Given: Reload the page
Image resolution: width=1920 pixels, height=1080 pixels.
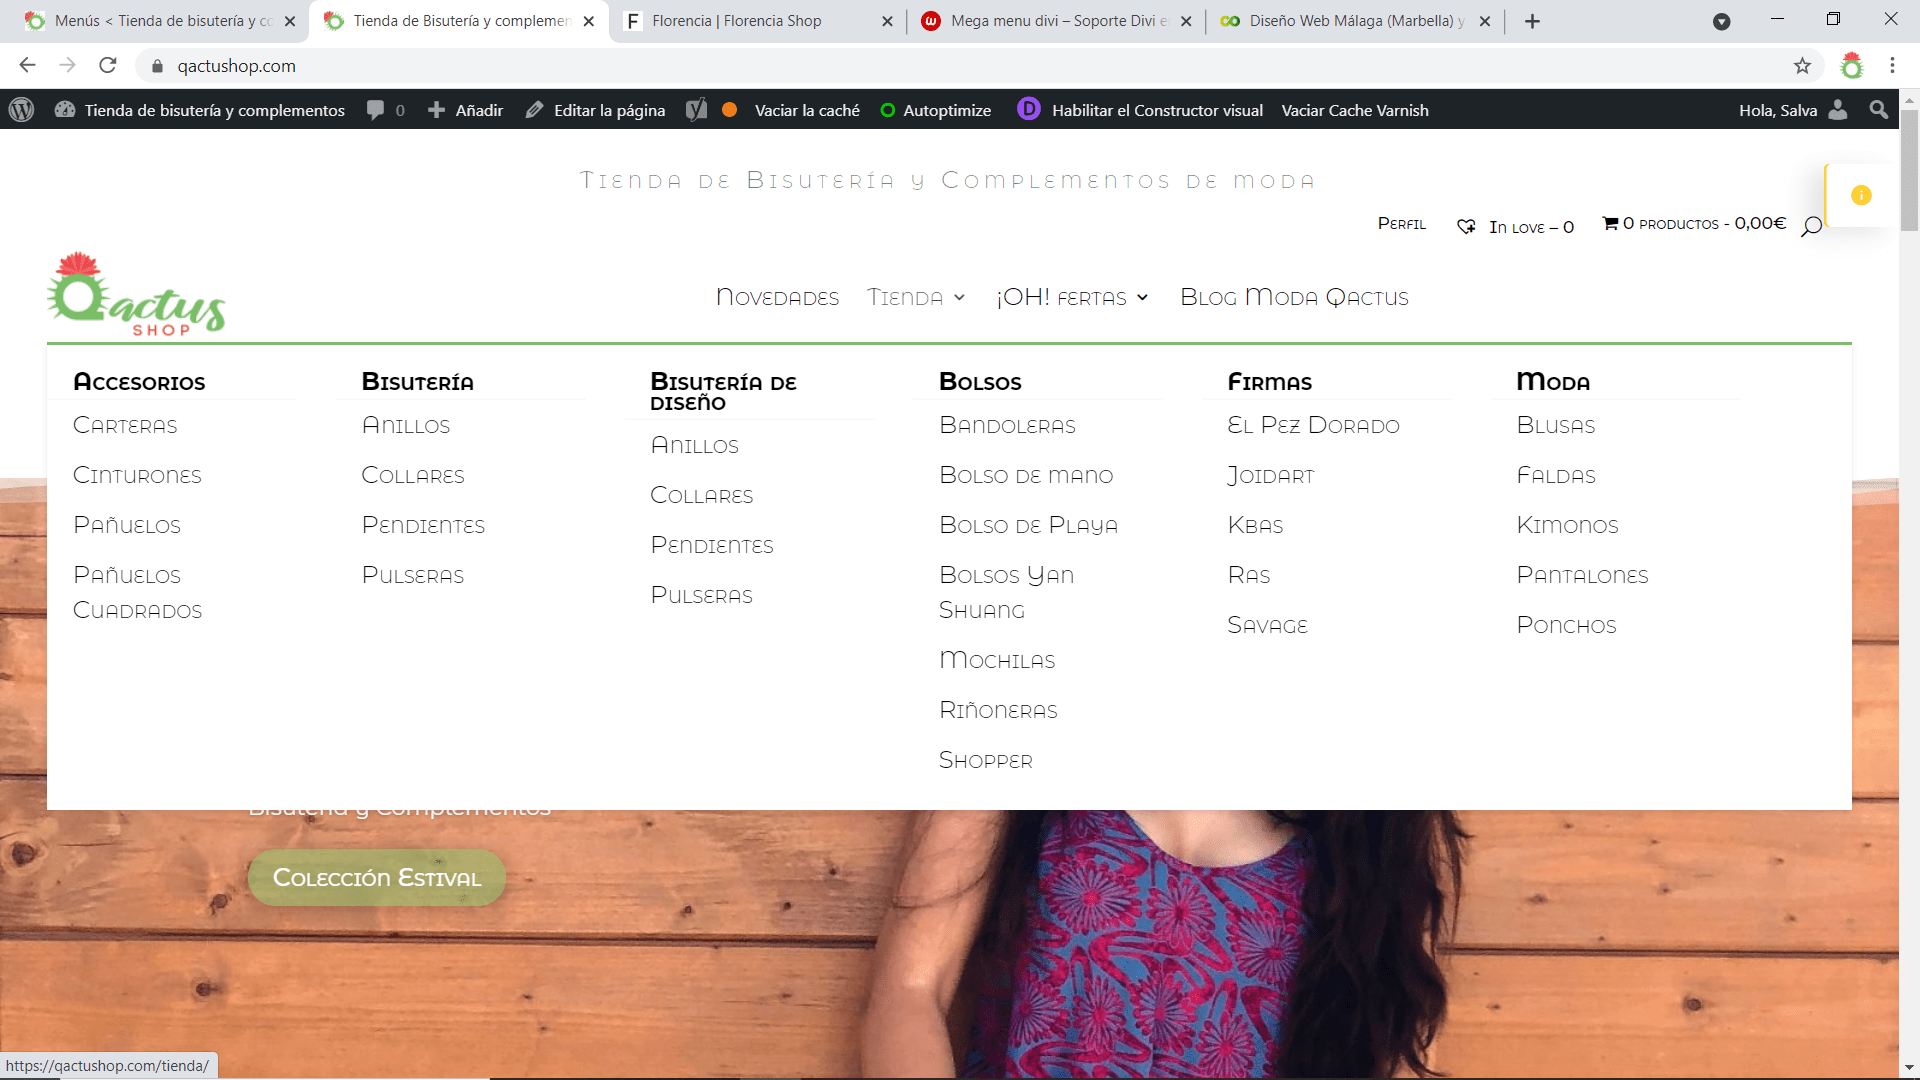Looking at the screenshot, I should 108,66.
